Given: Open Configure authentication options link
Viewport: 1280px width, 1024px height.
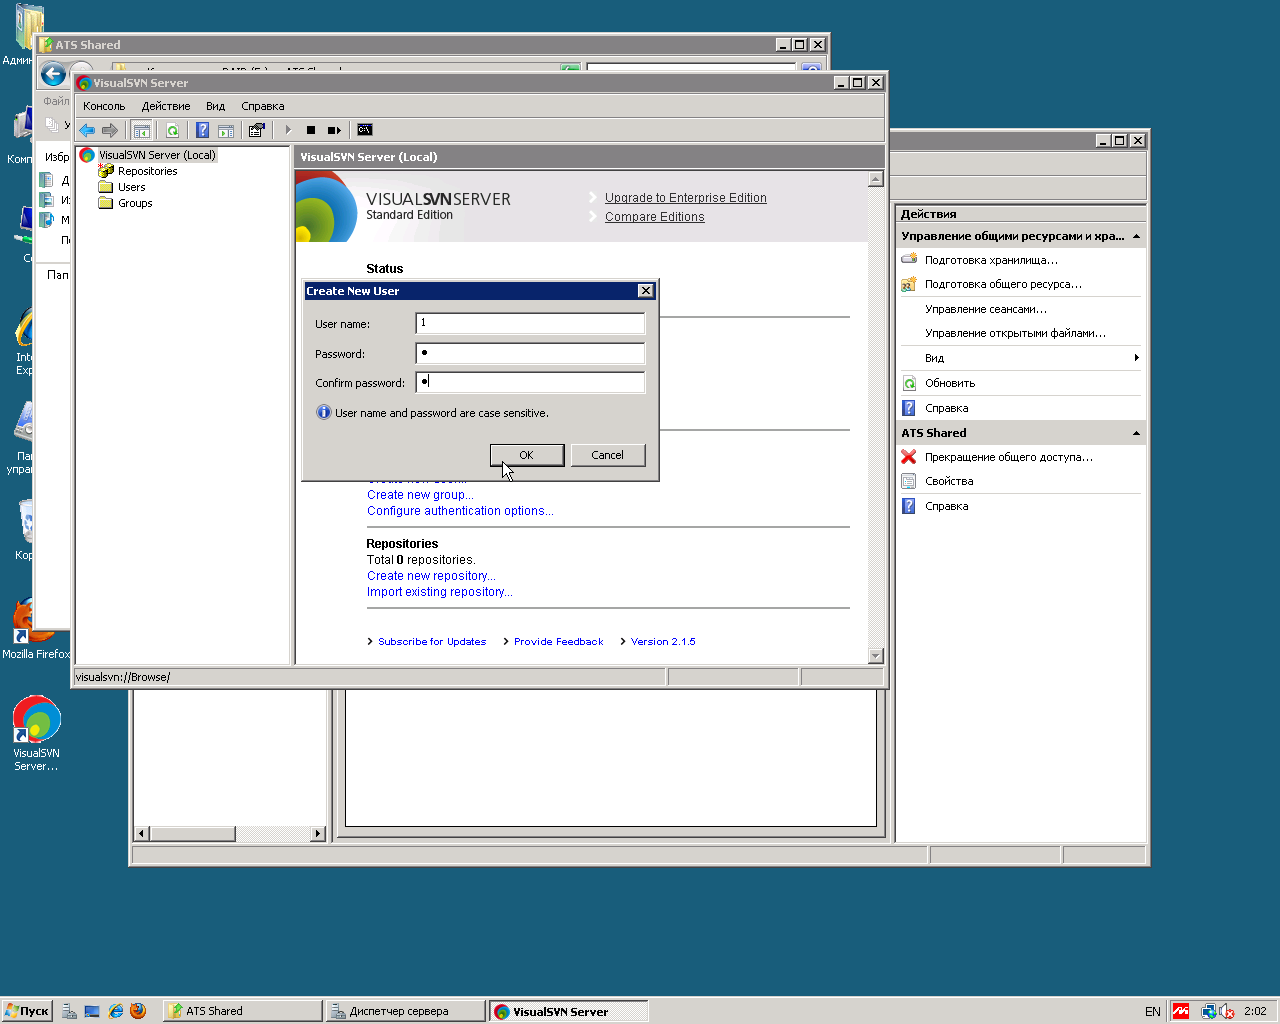Looking at the screenshot, I should [460, 511].
